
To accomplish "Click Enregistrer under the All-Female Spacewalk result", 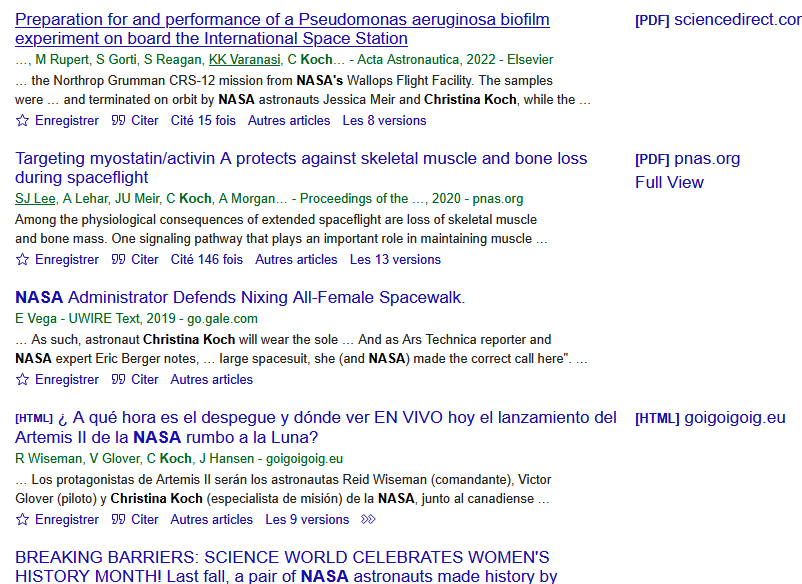I will point(66,379).
